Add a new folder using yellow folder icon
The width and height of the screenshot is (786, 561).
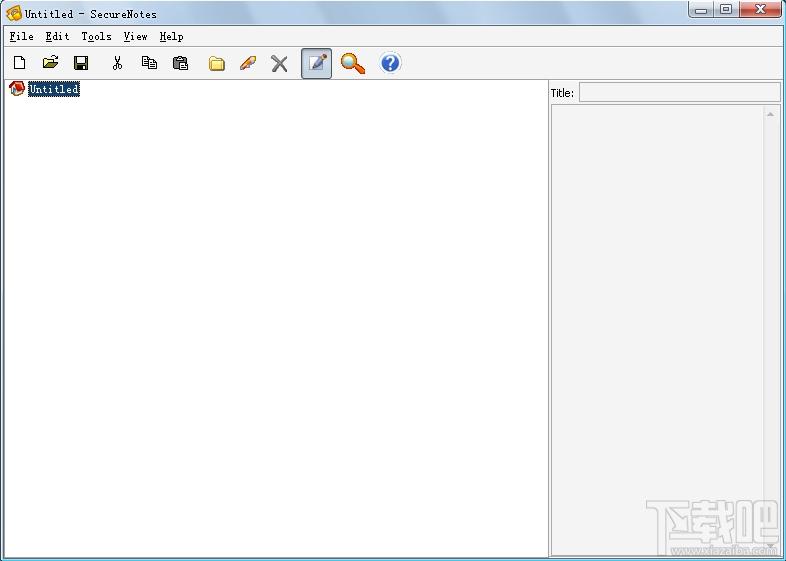[217, 63]
